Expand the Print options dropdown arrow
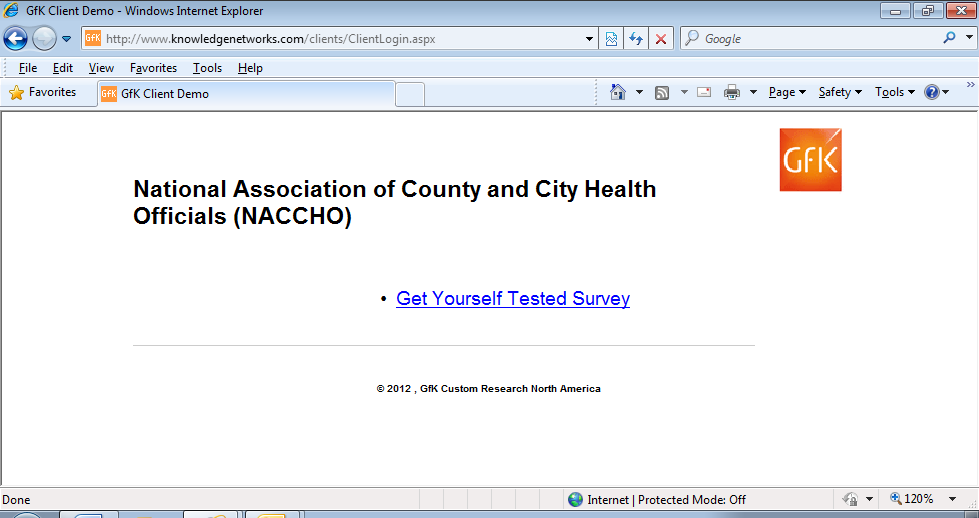979x518 pixels. [x=753, y=92]
